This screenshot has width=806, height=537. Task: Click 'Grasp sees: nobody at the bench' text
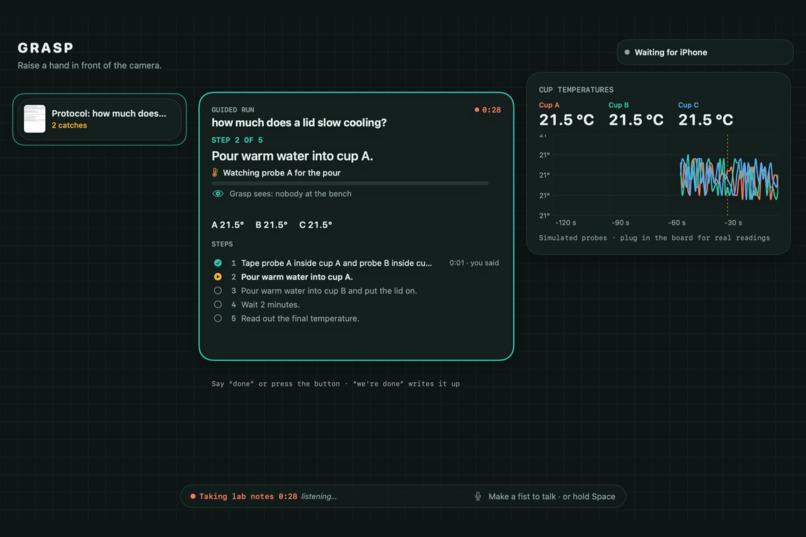click(x=290, y=194)
